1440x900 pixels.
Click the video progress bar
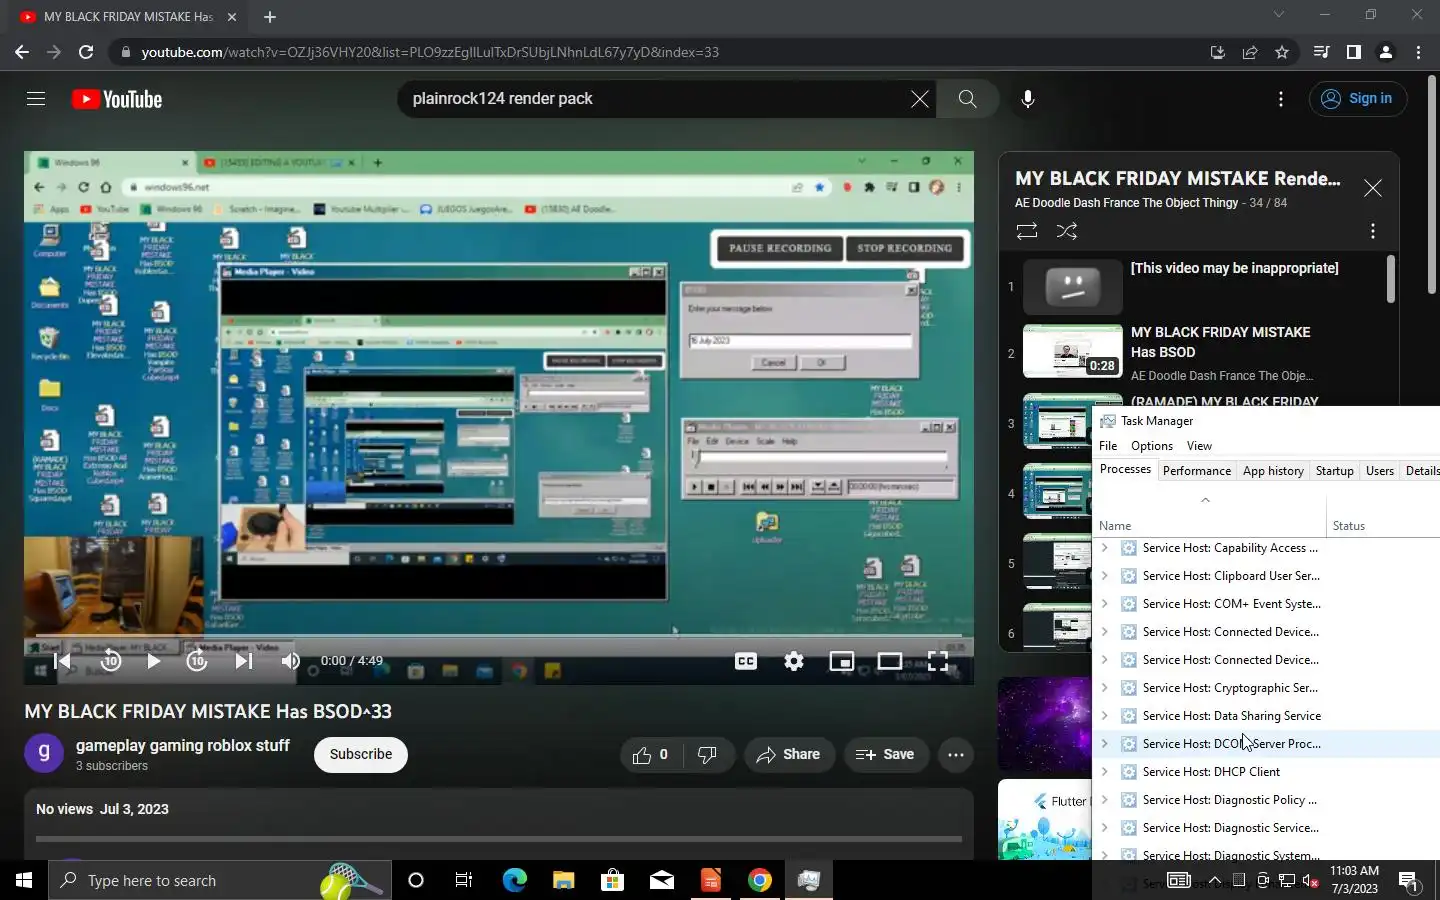[x=499, y=635]
